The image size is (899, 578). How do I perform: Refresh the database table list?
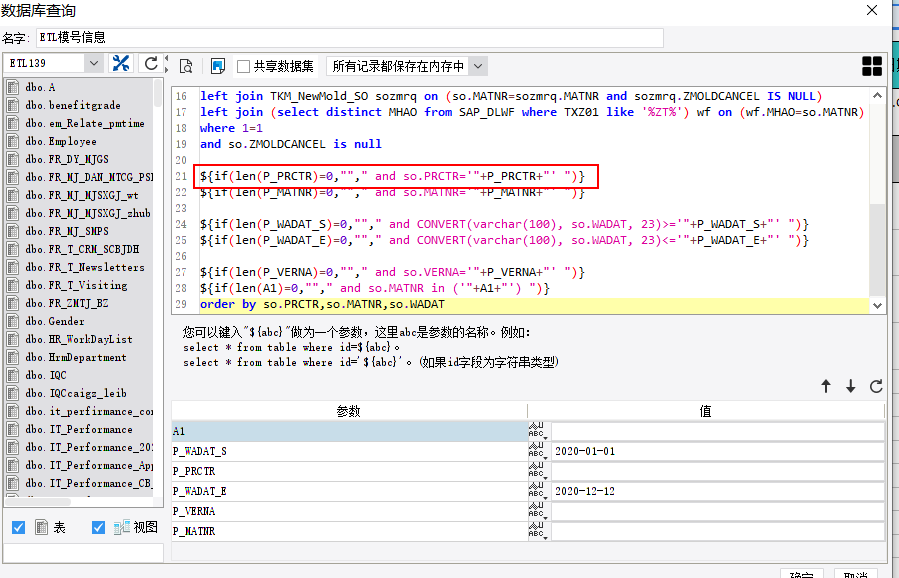pos(151,64)
